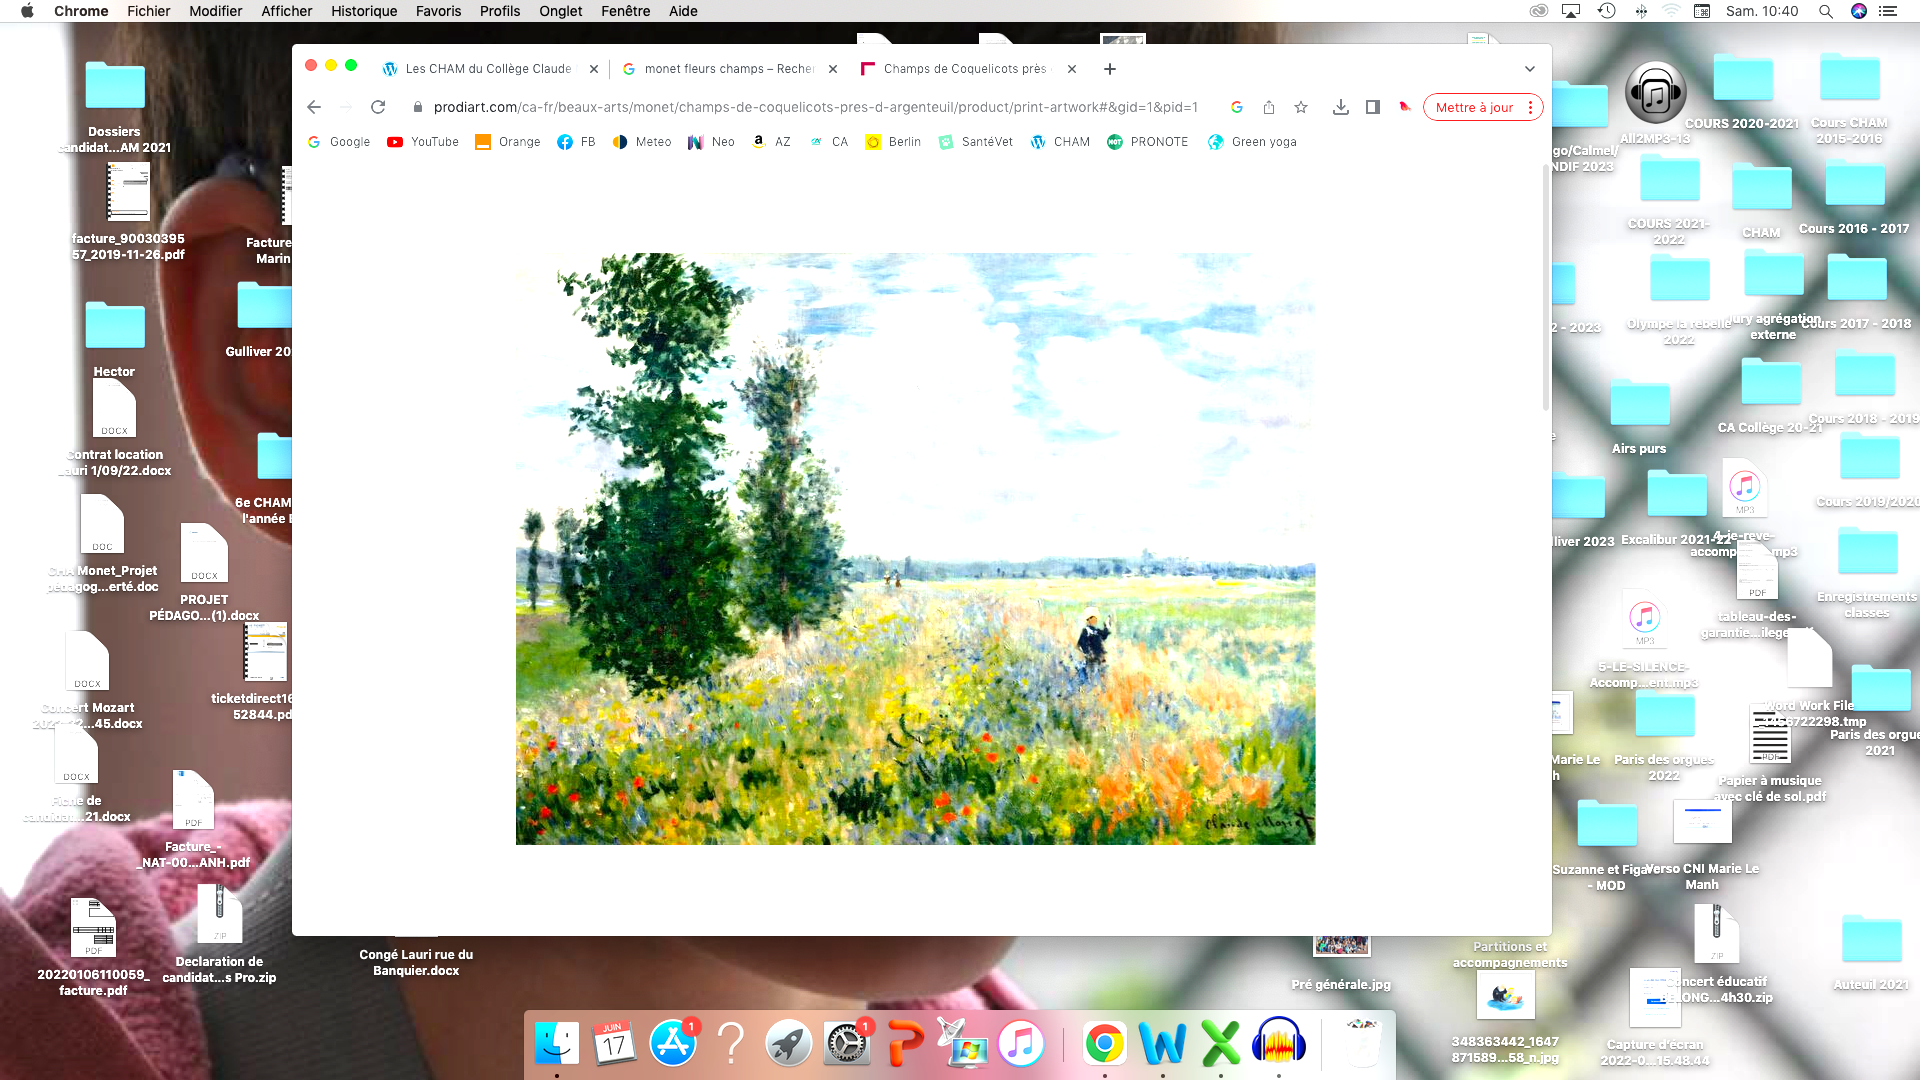Open the Afficher menu
The height and width of the screenshot is (1080, 1920).
287,11
